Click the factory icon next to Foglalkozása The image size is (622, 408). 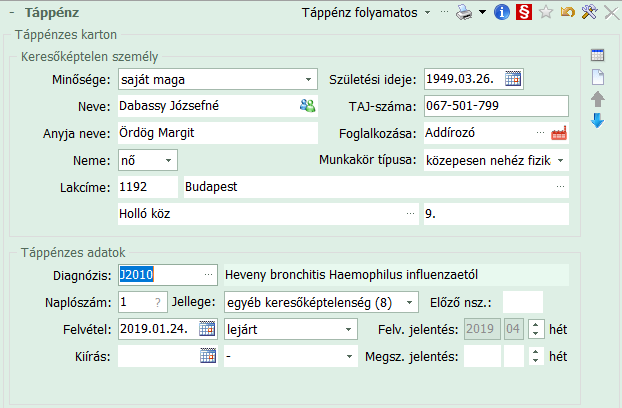(x=558, y=132)
